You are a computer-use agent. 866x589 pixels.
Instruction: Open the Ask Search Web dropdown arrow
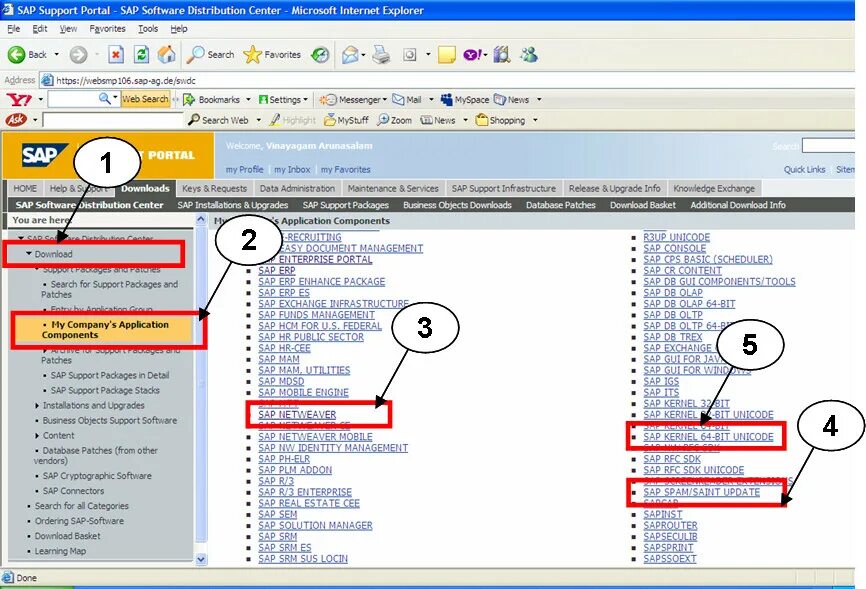click(x=258, y=120)
